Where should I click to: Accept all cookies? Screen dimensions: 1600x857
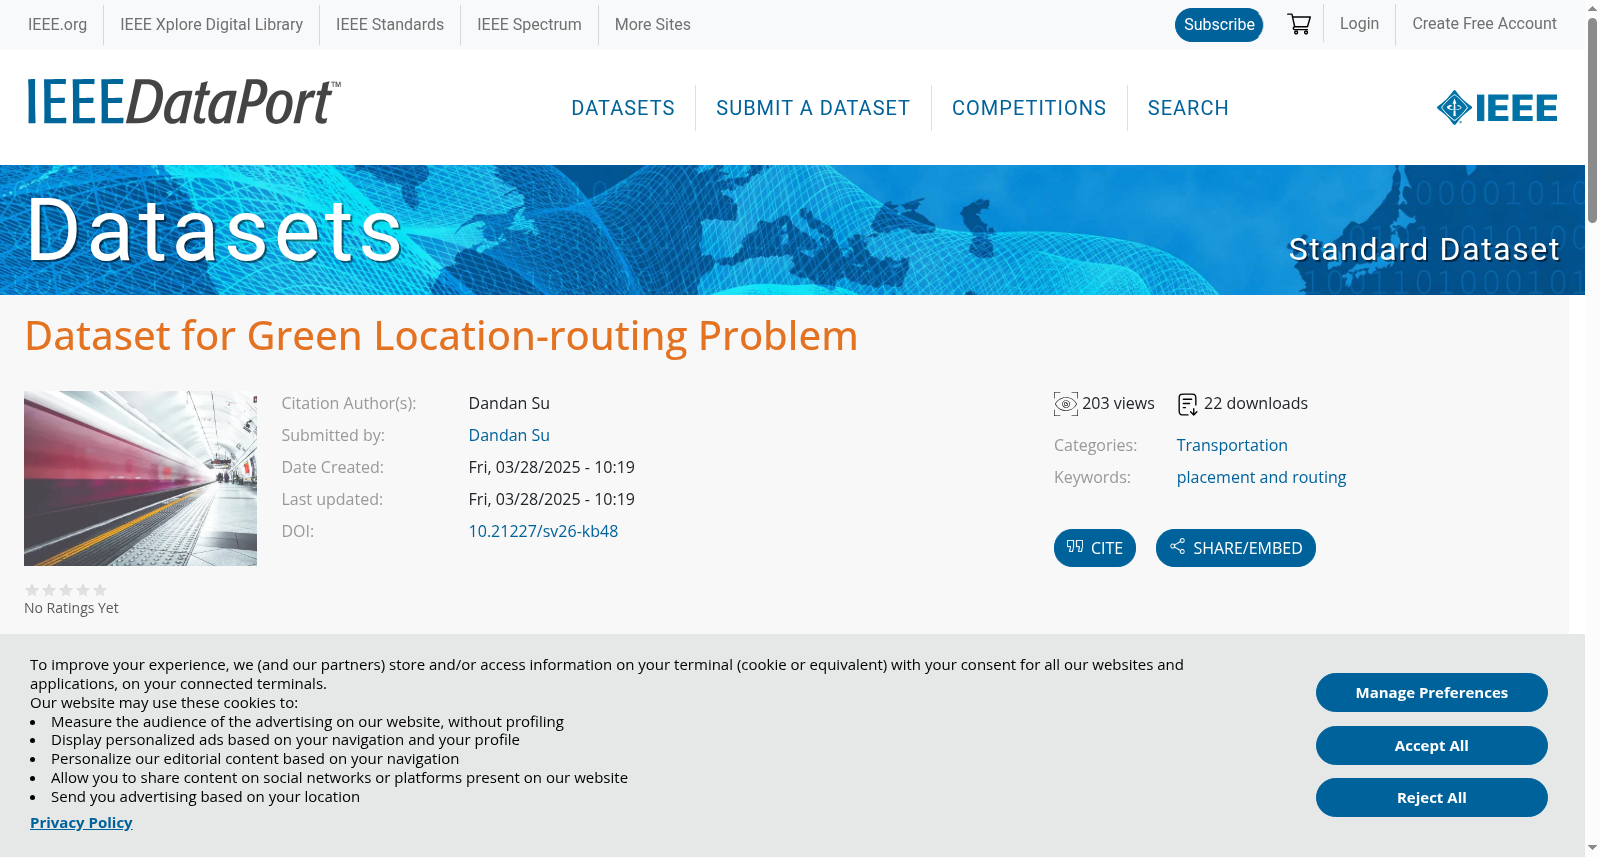tap(1432, 746)
